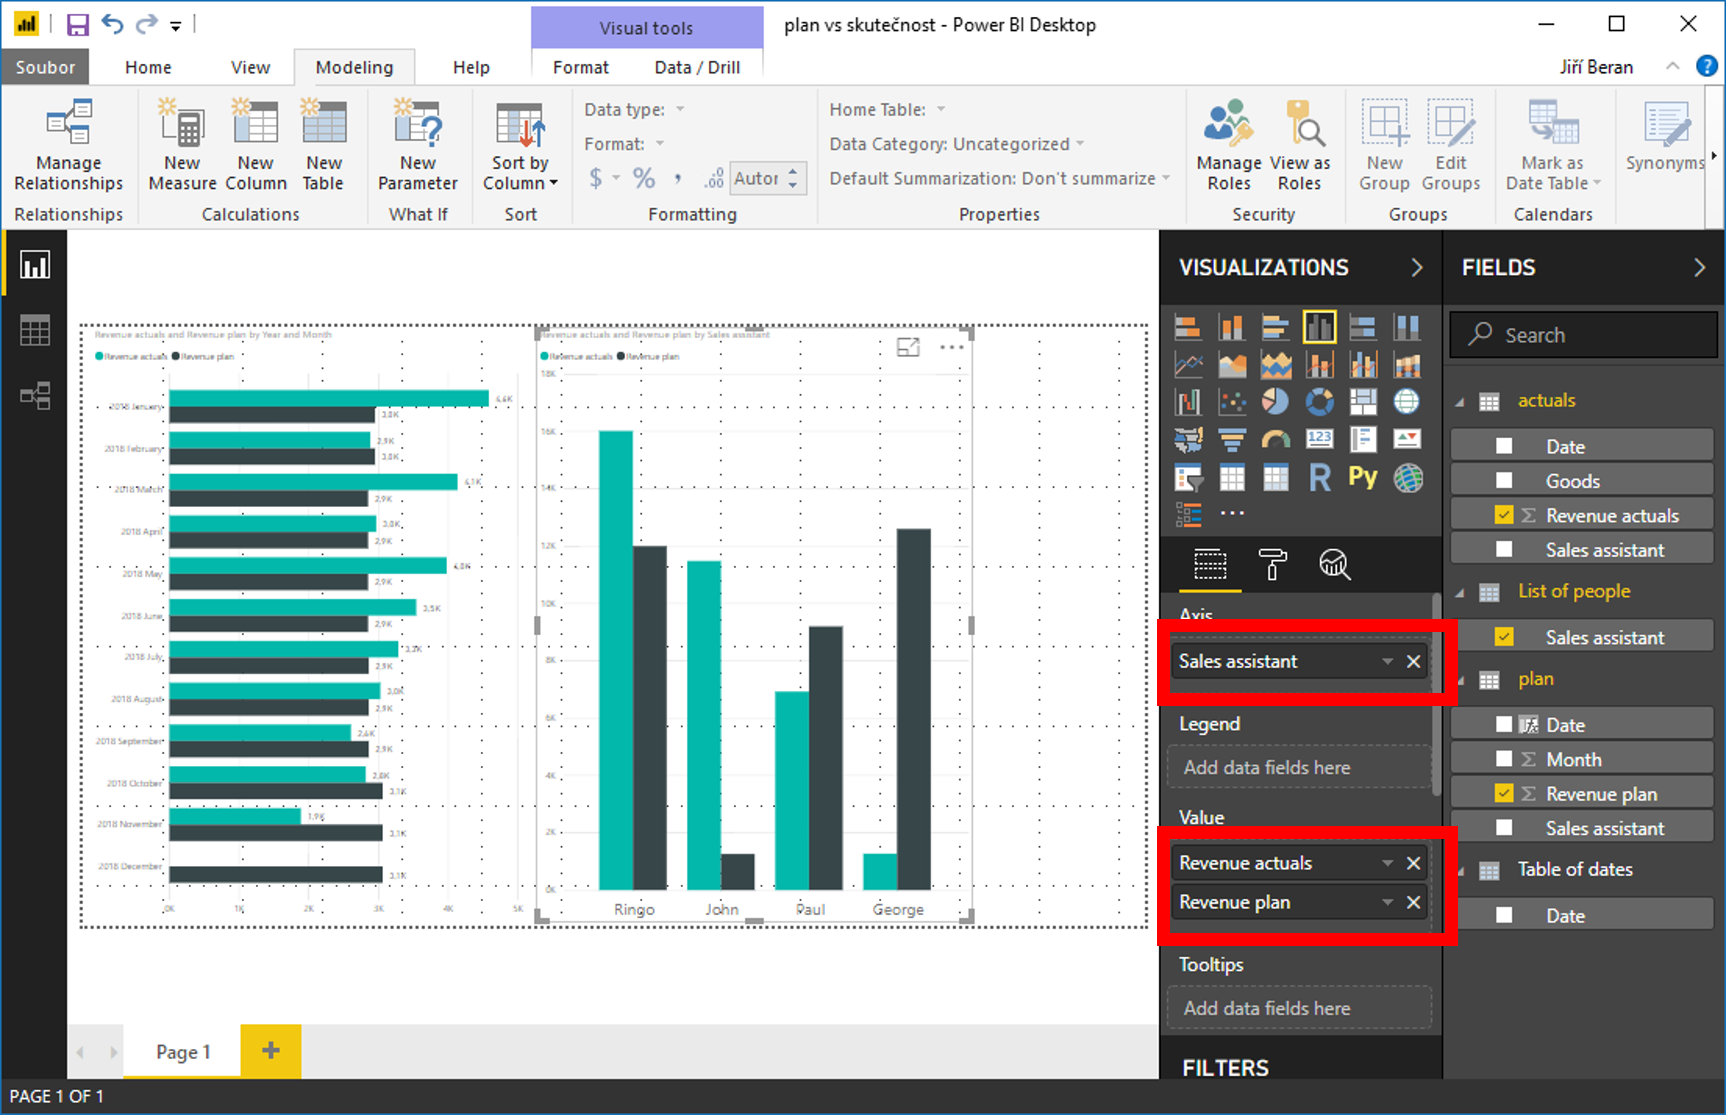Uncheck Sales assistant under List of people
The image size is (1726, 1115).
click(1504, 637)
